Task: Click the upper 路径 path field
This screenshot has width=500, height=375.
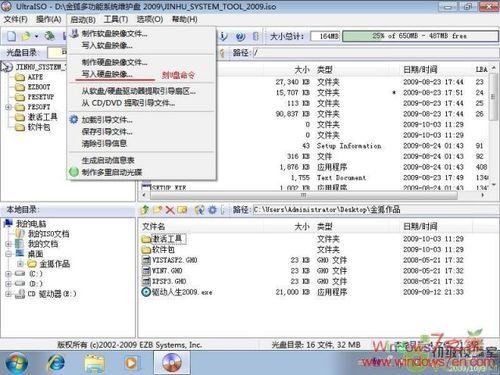Action: click(x=375, y=53)
